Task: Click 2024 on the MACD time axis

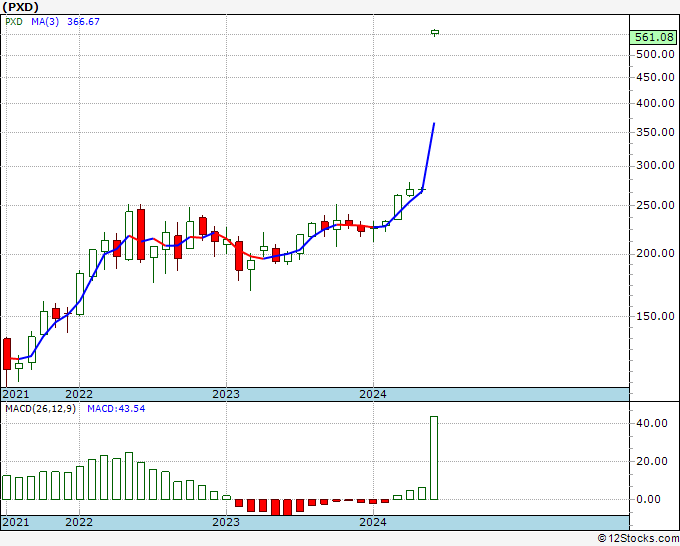Action: [373, 522]
